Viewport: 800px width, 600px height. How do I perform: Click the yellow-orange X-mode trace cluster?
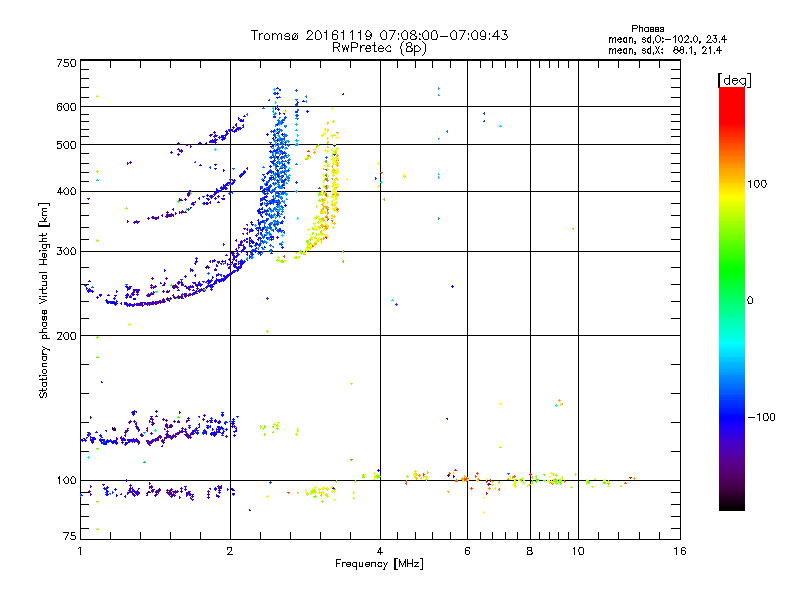[327, 196]
